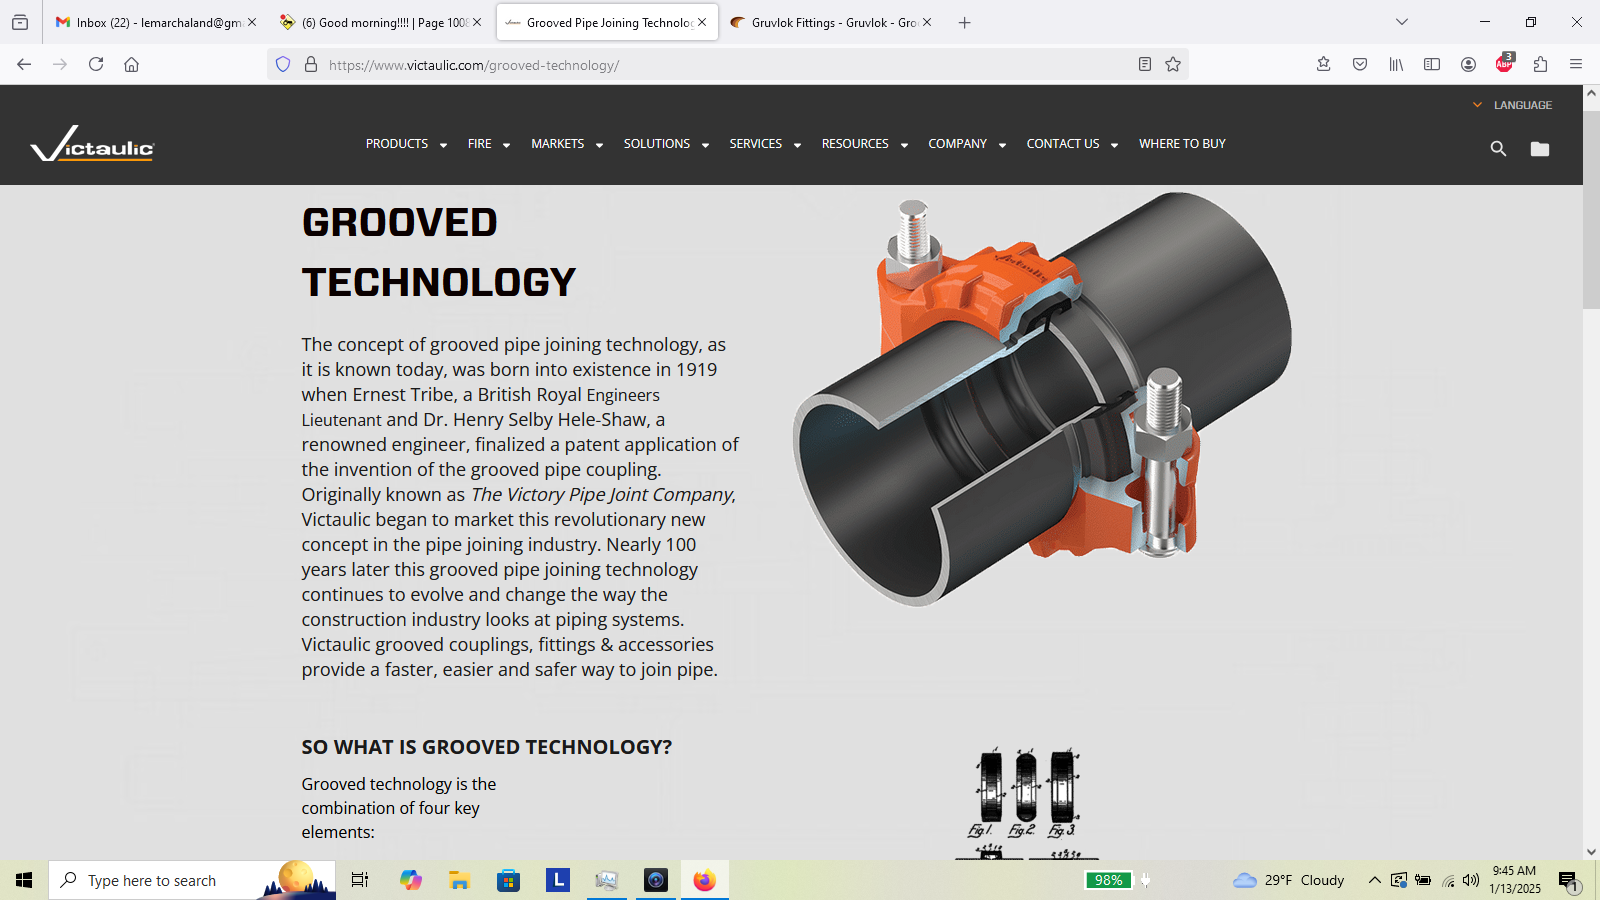Open weather widget 29°F Cloudy

[x=1289, y=880]
